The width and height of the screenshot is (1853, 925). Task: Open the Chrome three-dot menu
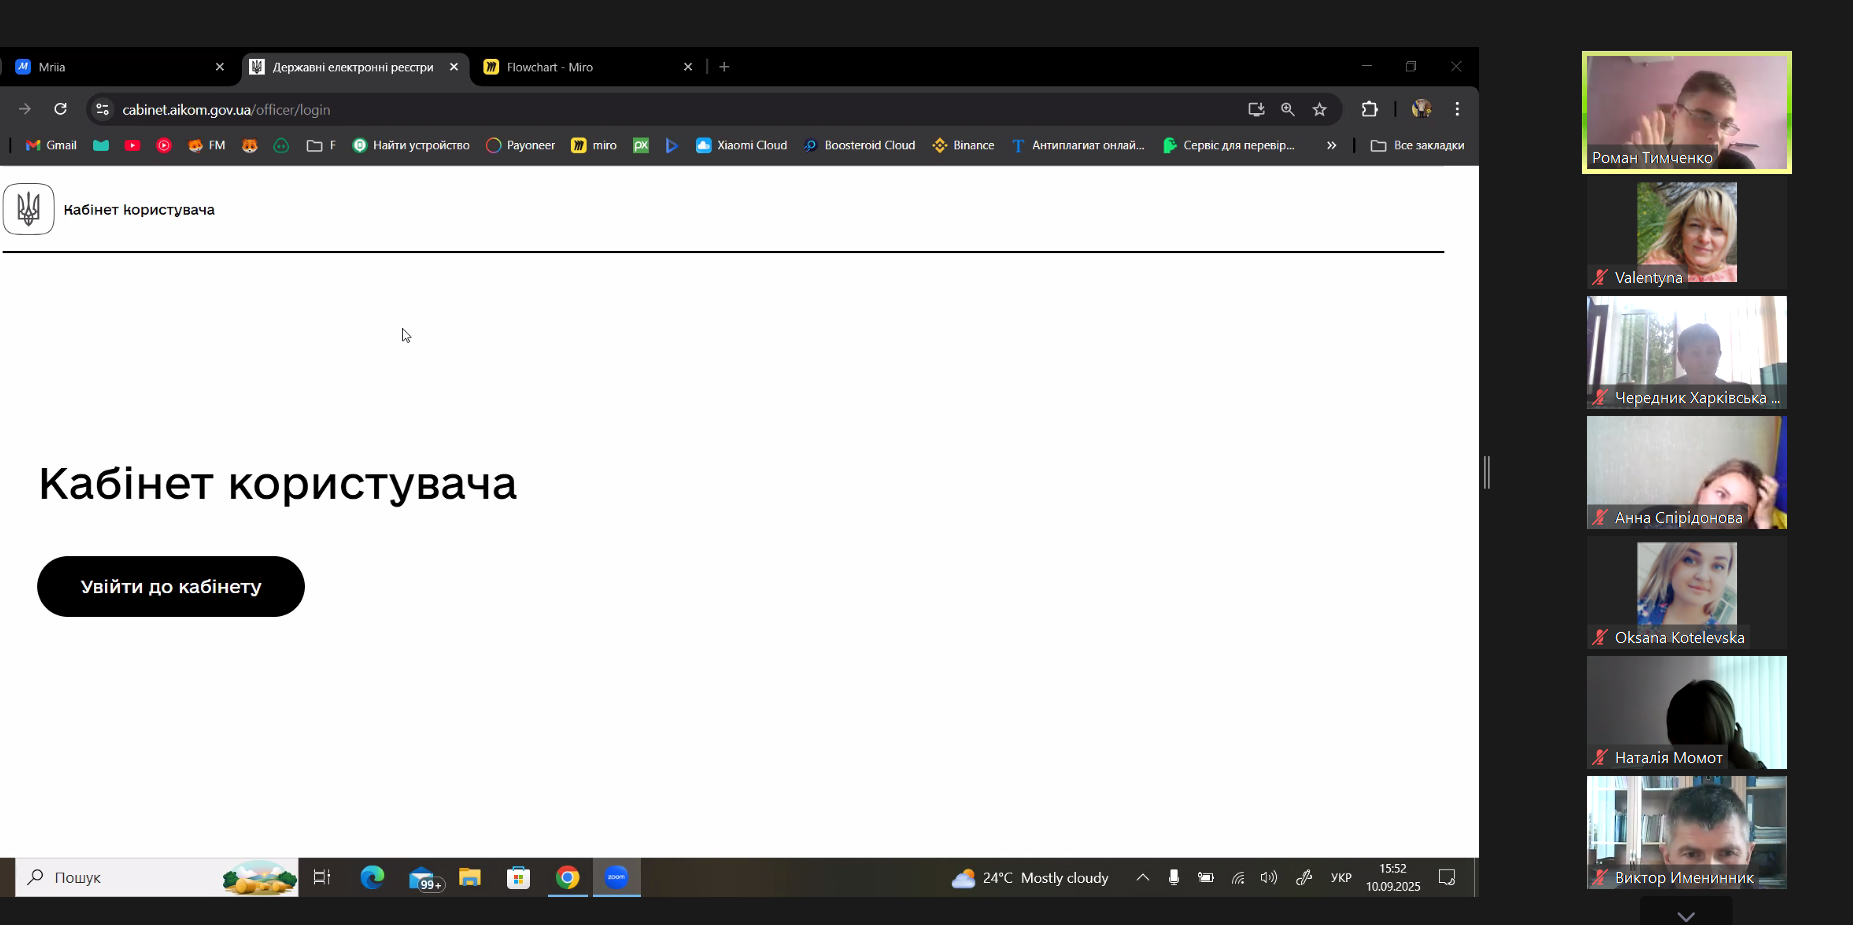[1457, 109]
